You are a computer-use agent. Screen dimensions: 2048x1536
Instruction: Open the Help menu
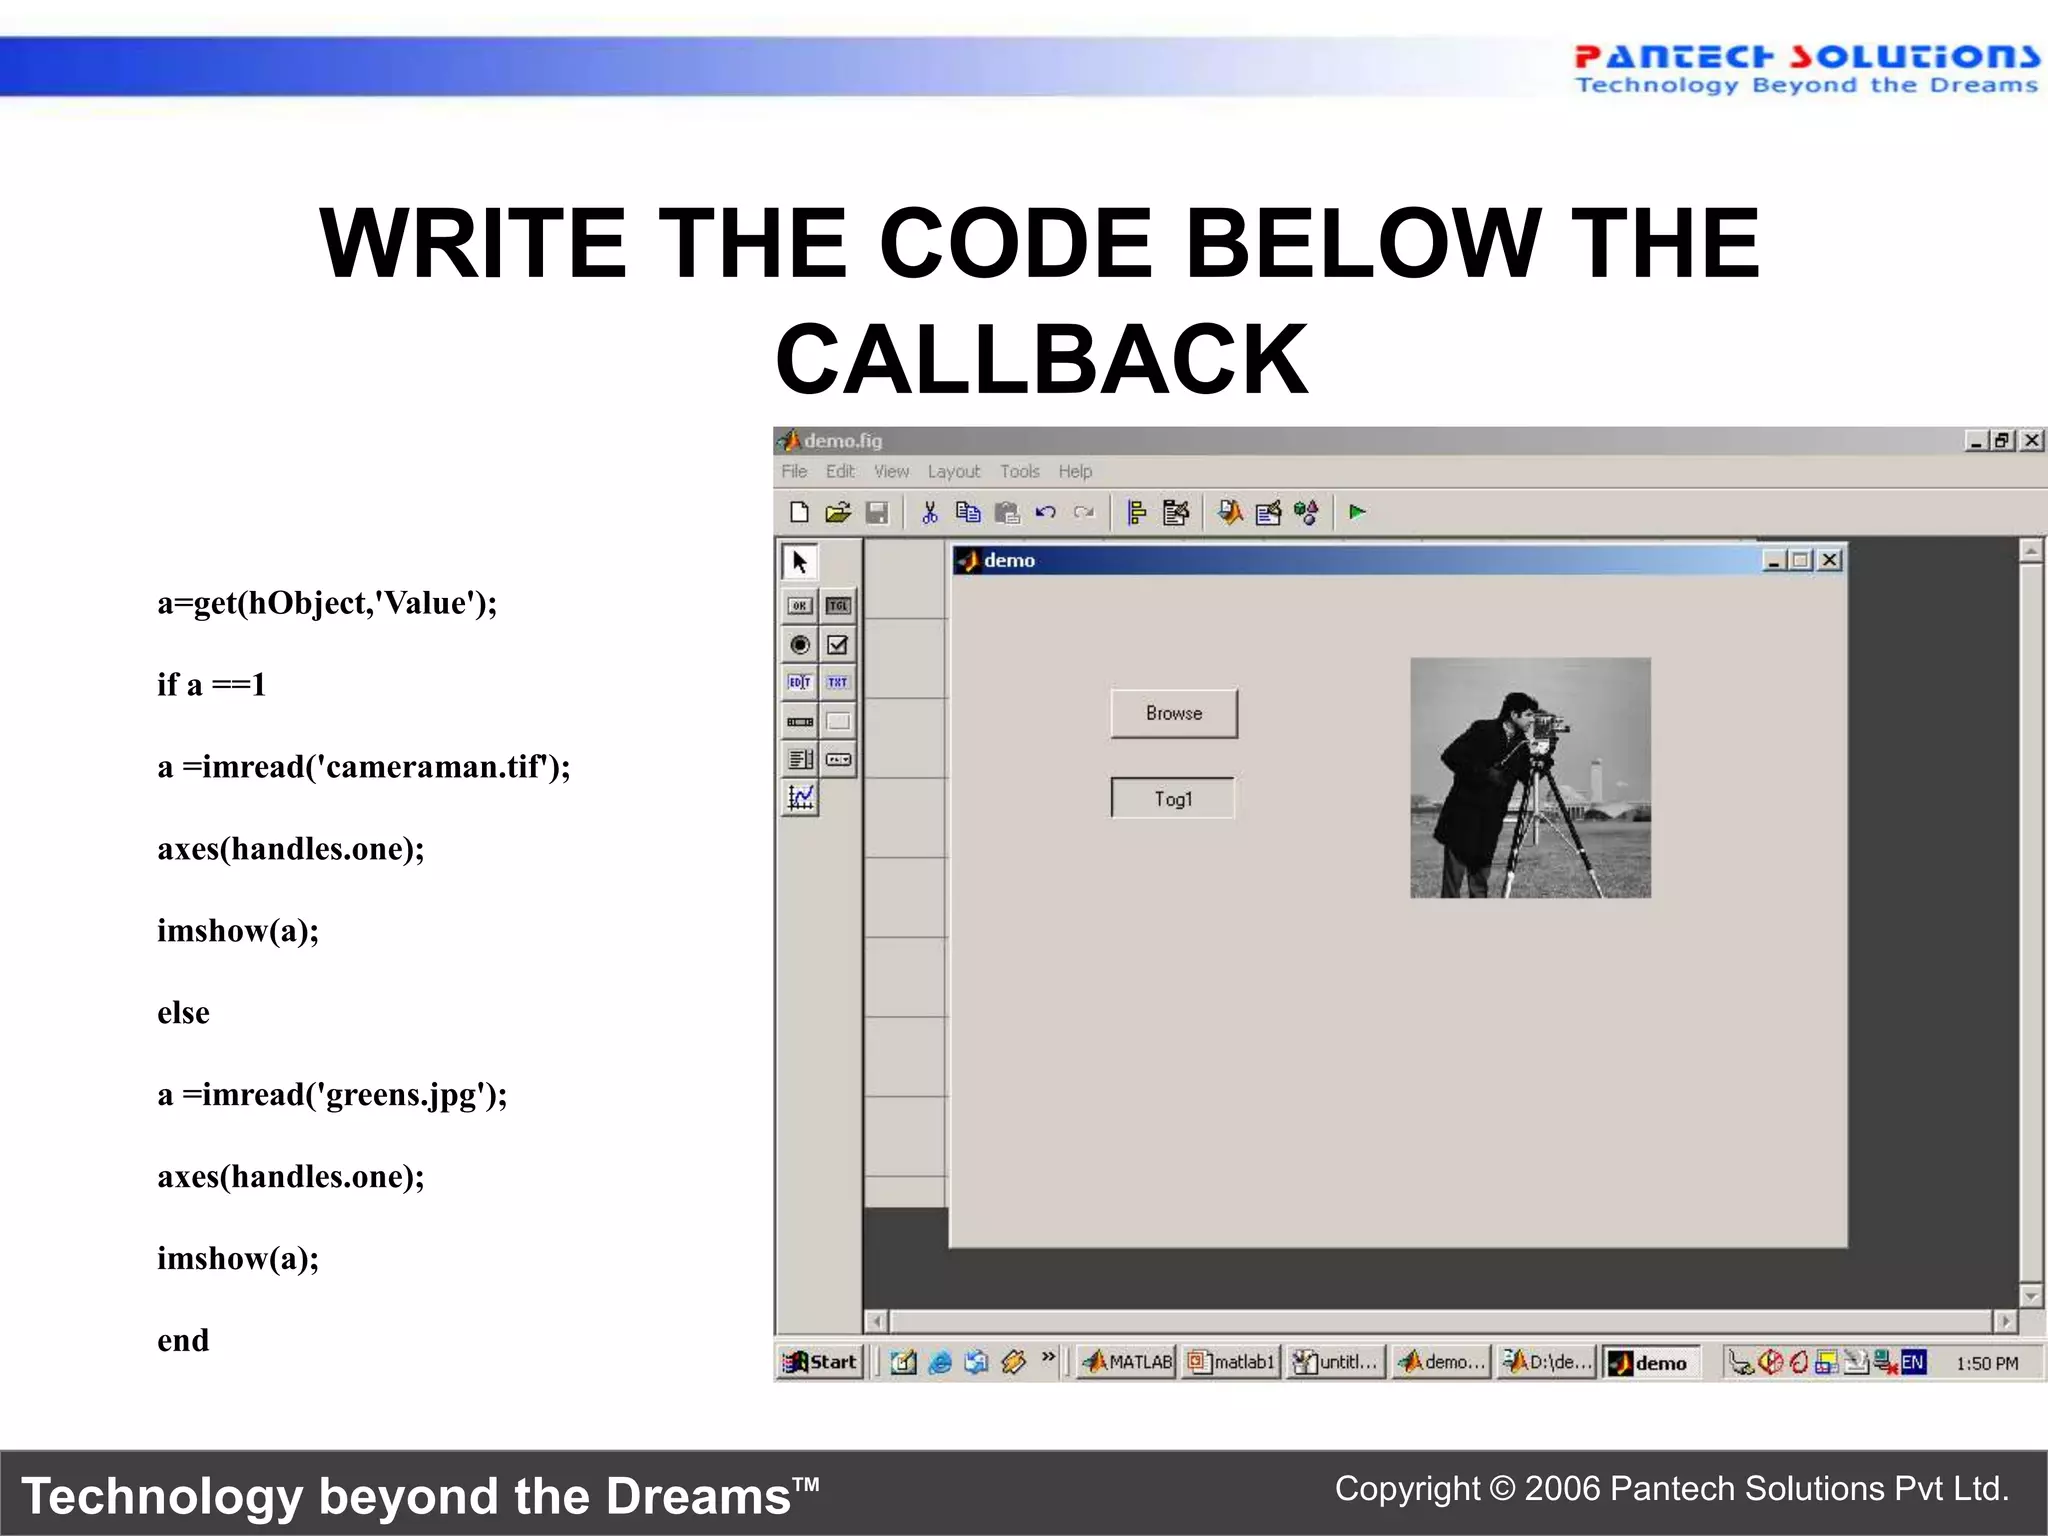coord(1075,471)
